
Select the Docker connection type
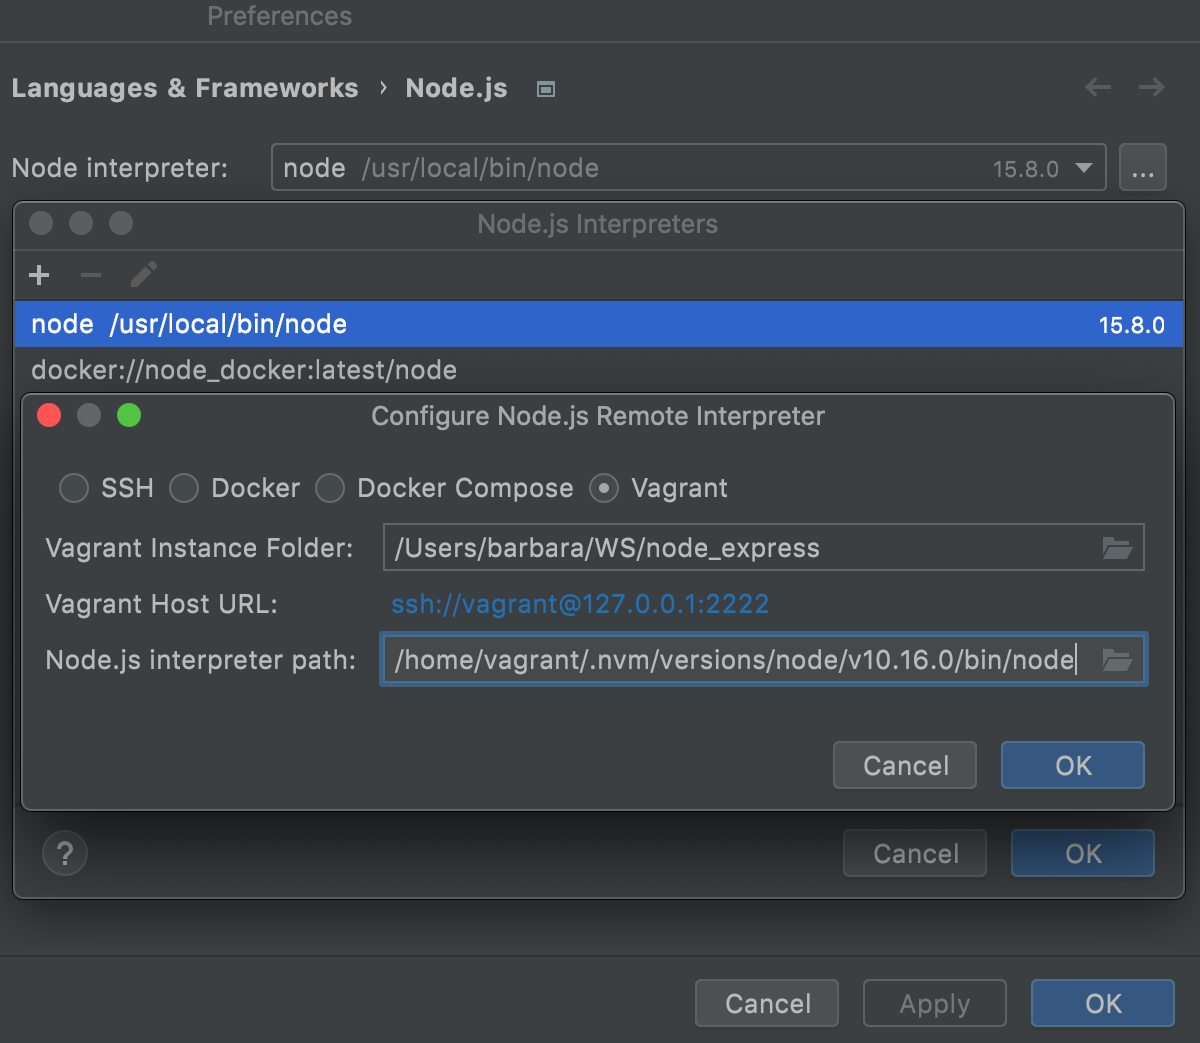click(x=184, y=488)
